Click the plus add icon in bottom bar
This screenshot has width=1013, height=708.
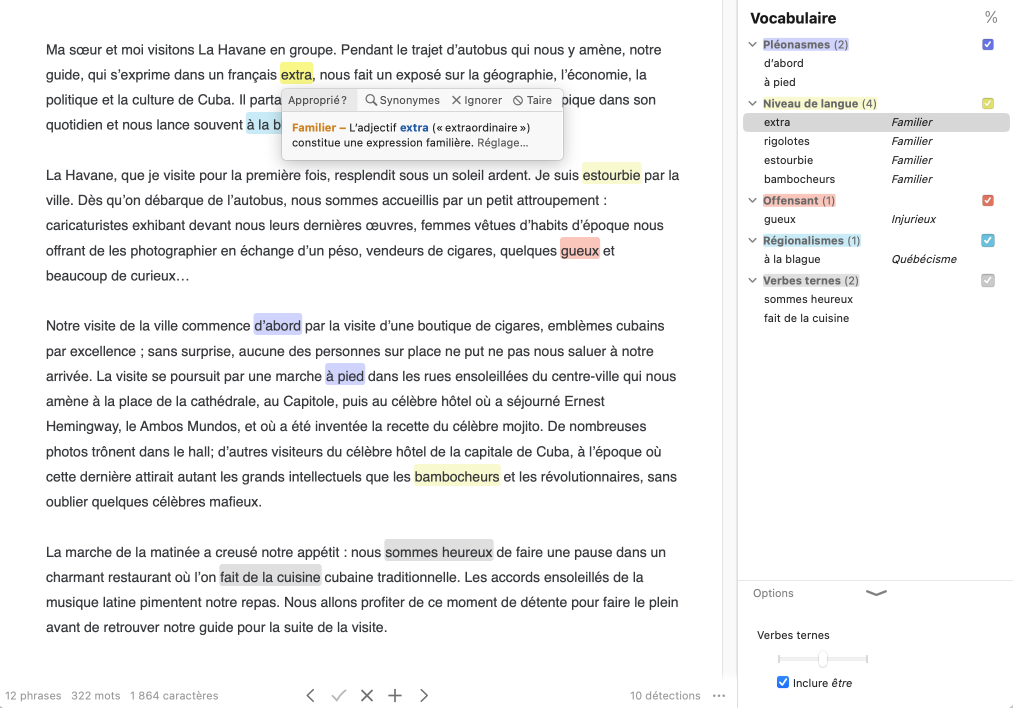(395, 695)
